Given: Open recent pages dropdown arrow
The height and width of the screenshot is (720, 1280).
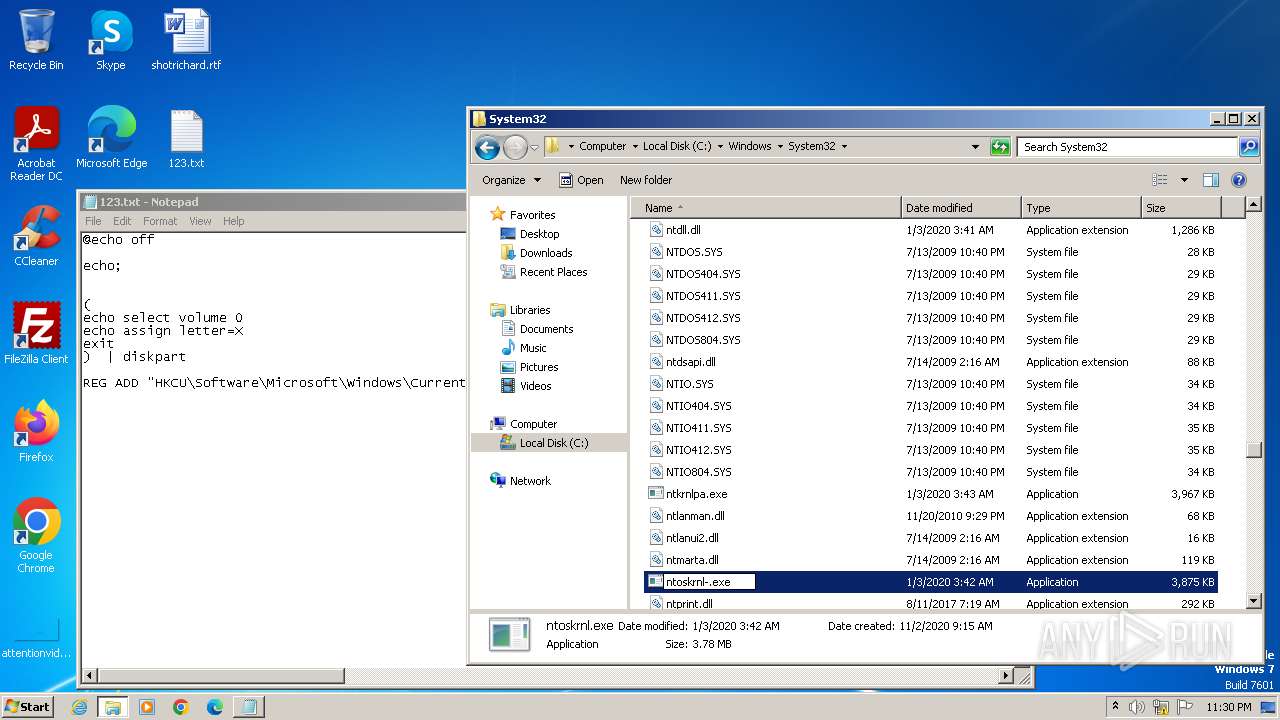Looking at the screenshot, I should point(535,147).
